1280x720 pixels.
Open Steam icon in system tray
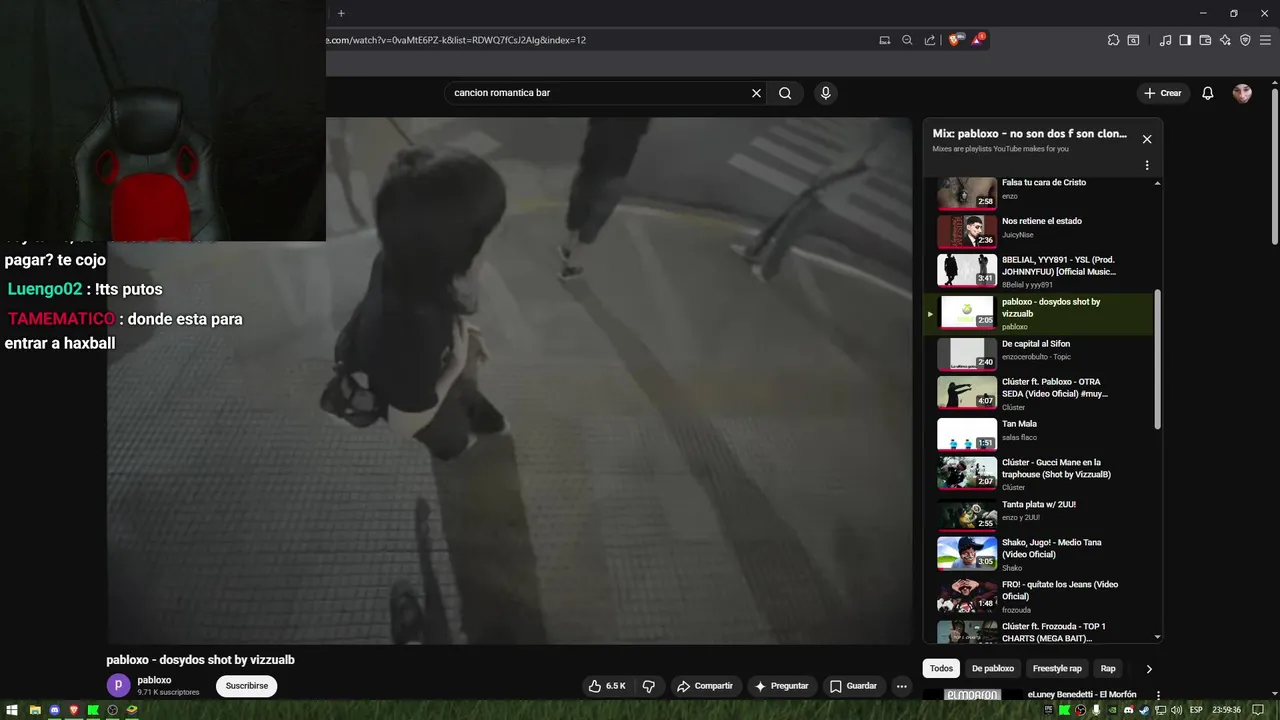pyautogui.click(x=1144, y=710)
